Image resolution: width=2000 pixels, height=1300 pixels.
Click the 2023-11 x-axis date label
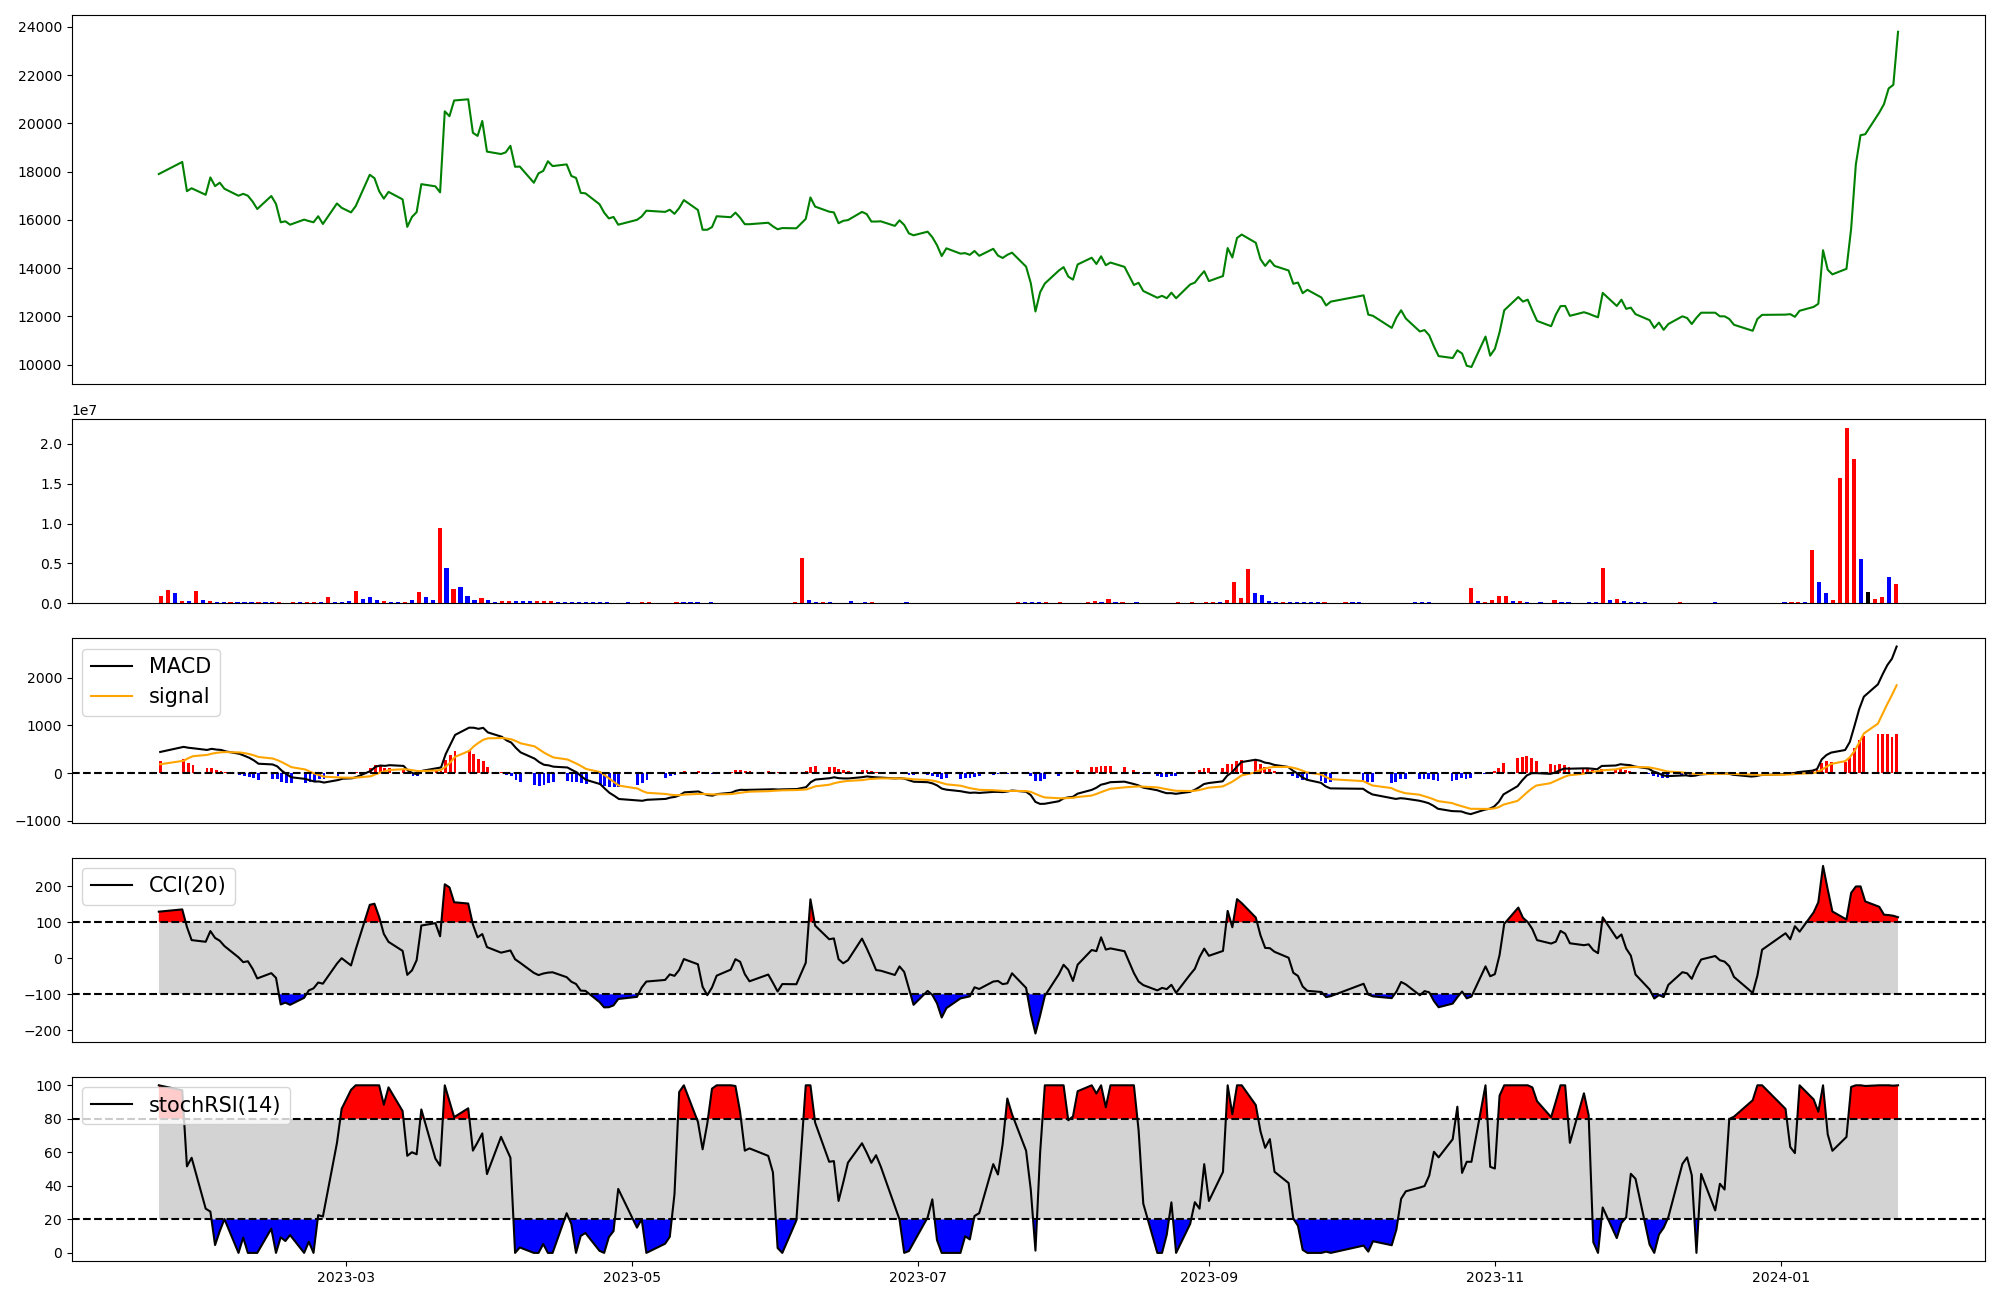(1495, 1276)
